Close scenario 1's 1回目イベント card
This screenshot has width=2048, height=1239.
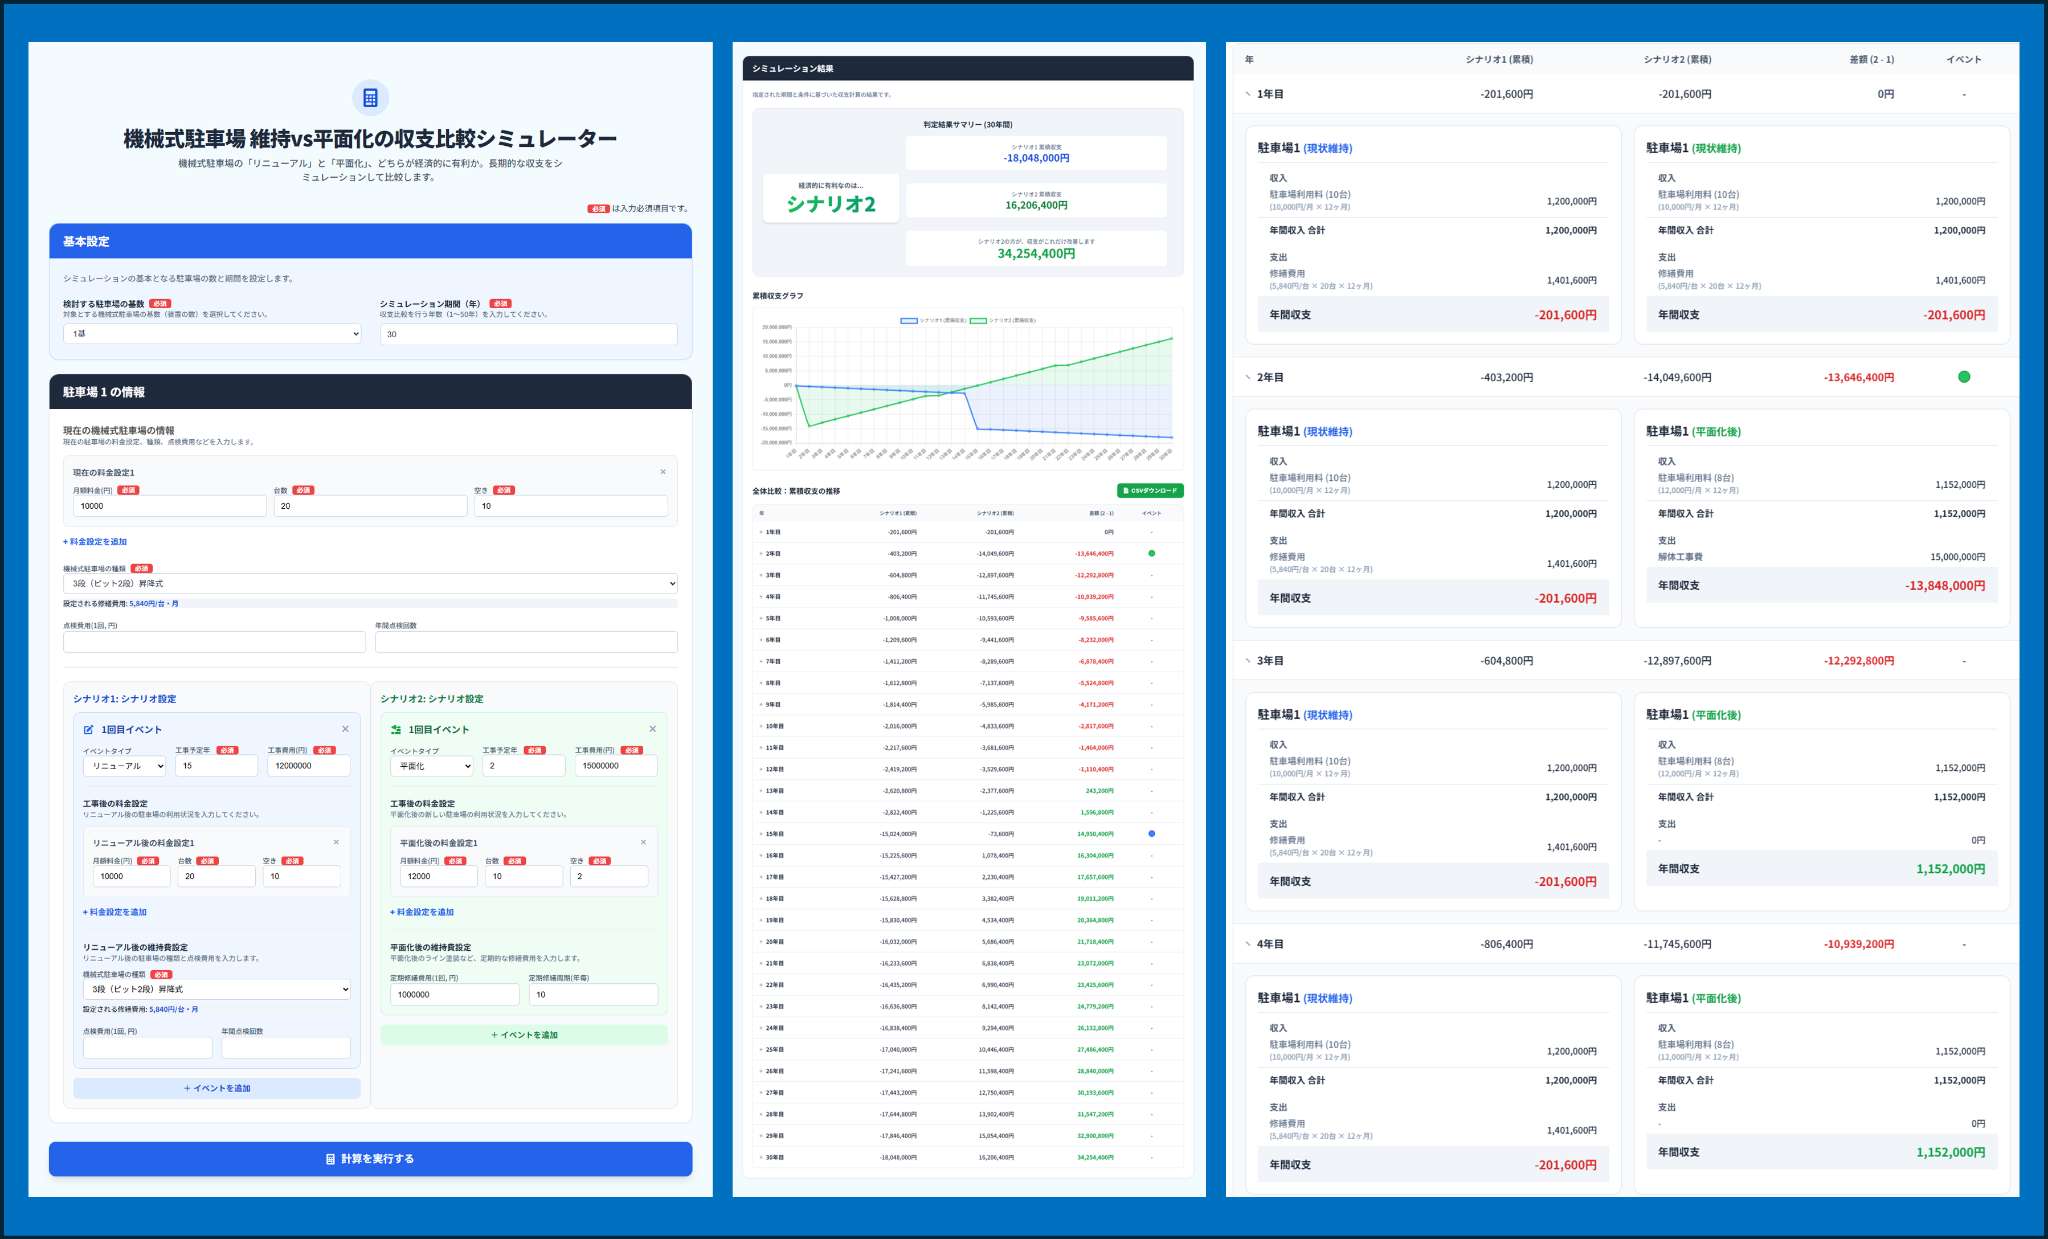pyautogui.click(x=345, y=729)
